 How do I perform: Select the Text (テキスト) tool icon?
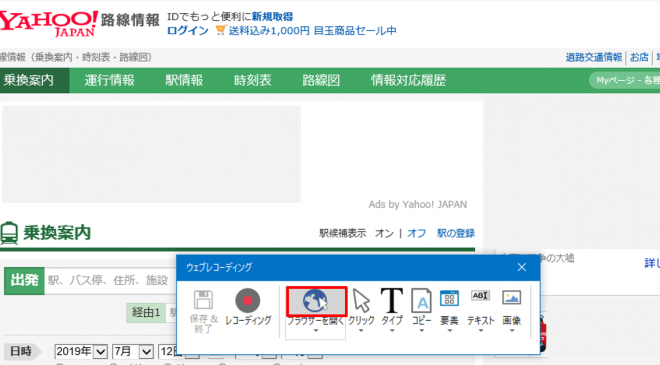[480, 297]
